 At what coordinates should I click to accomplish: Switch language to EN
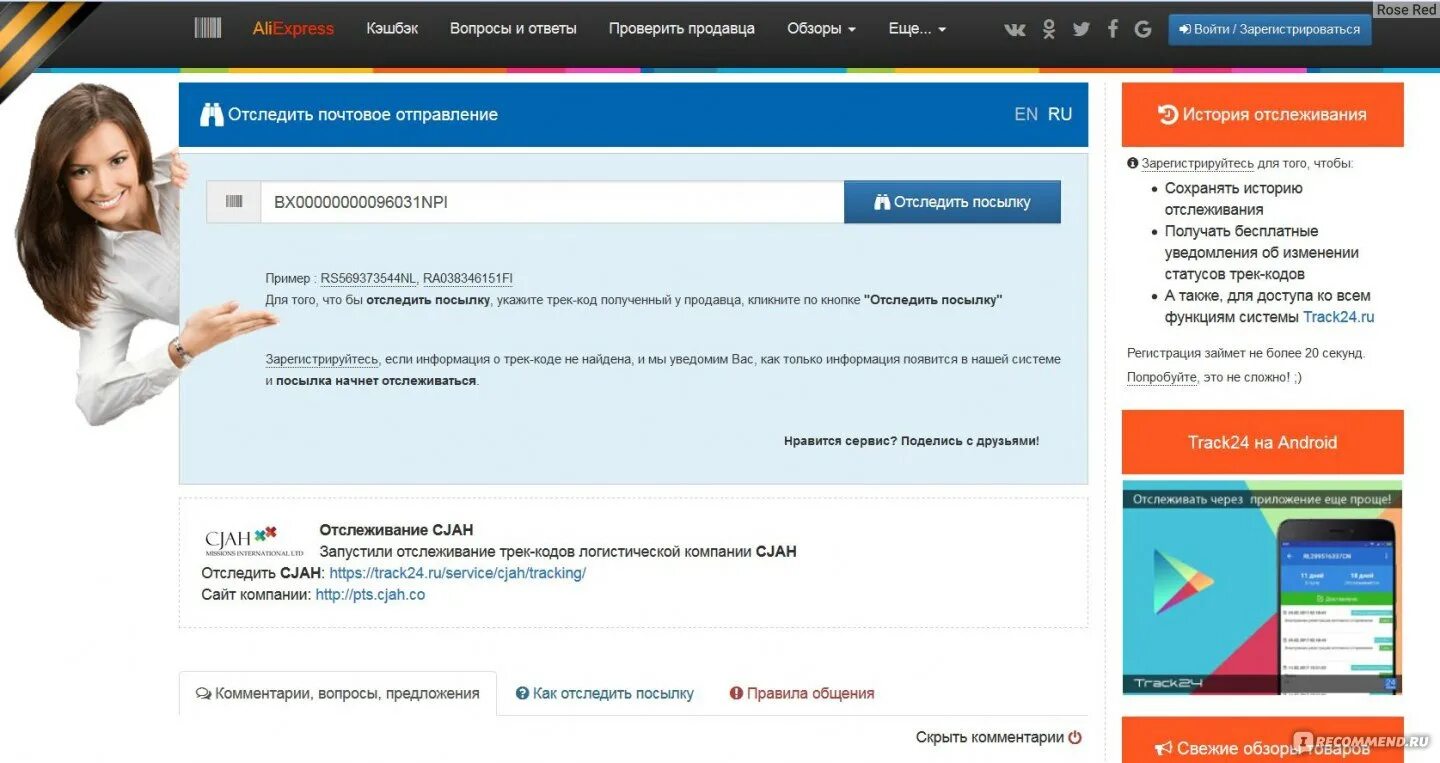1026,114
